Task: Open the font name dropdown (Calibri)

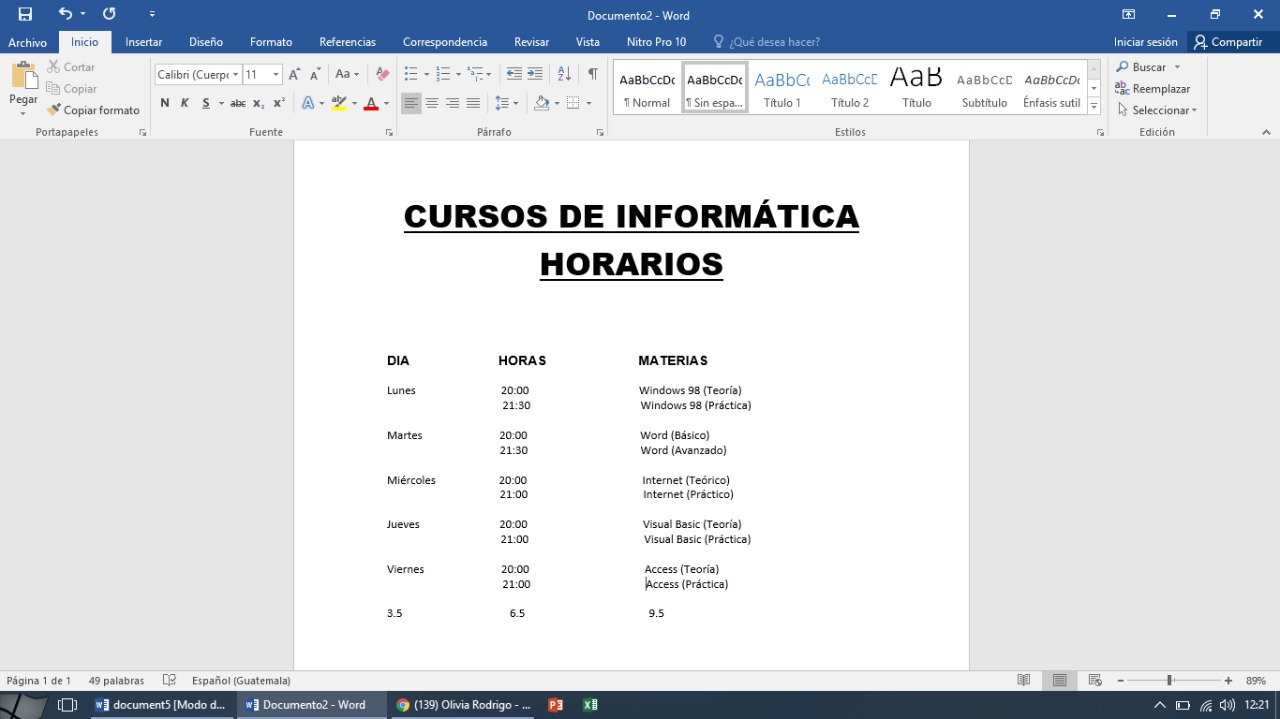Action: (x=236, y=75)
